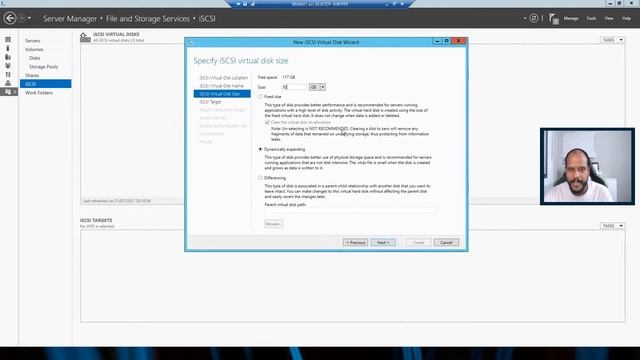Click the Cancel button in wizard

coord(446,242)
